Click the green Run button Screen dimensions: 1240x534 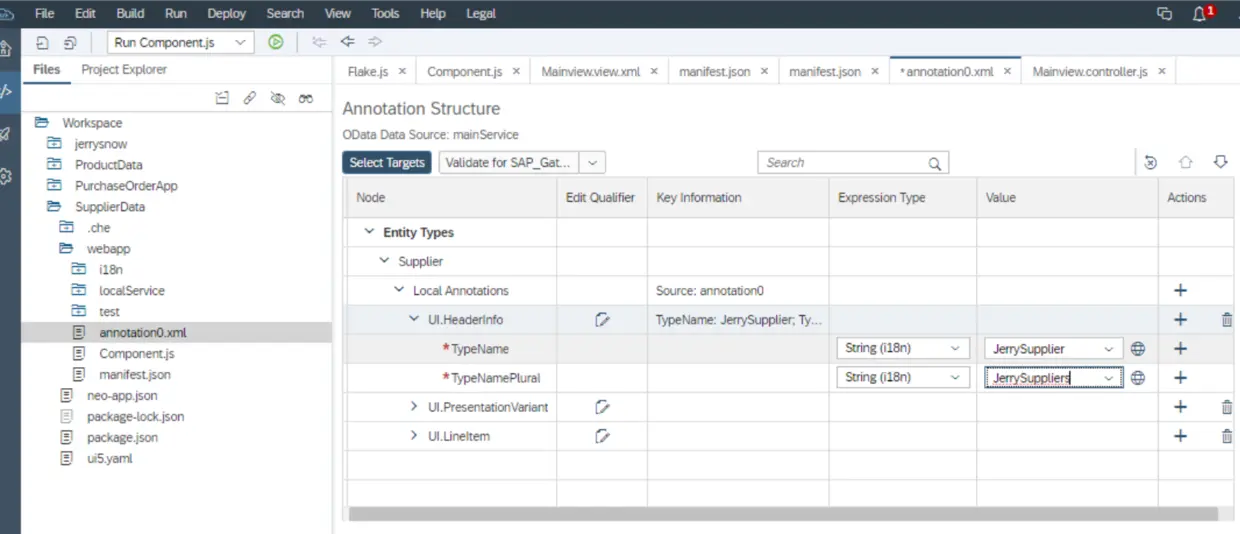276,42
